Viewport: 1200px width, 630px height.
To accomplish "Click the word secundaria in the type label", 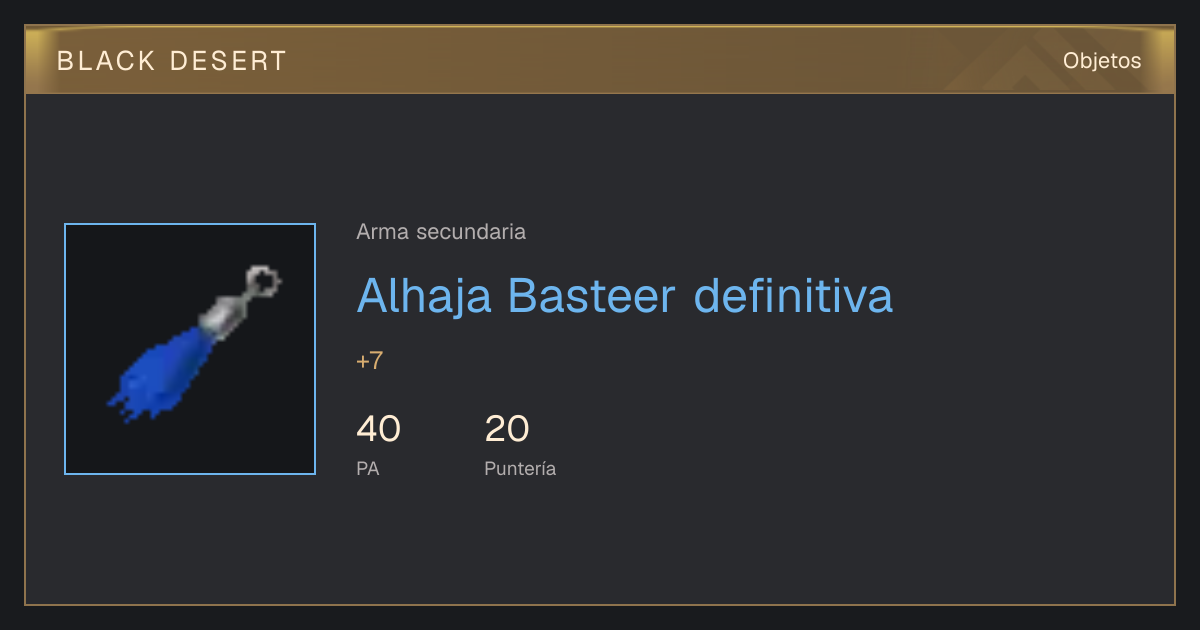I will (x=470, y=232).
